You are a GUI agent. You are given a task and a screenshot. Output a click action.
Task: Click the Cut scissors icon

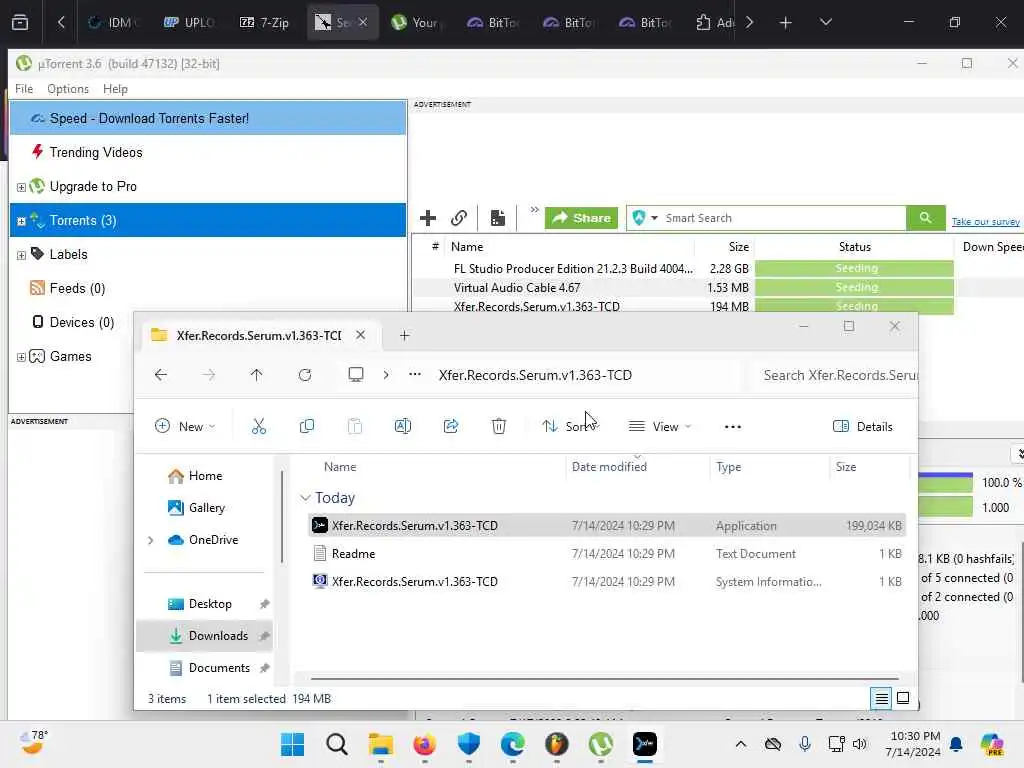point(259,426)
